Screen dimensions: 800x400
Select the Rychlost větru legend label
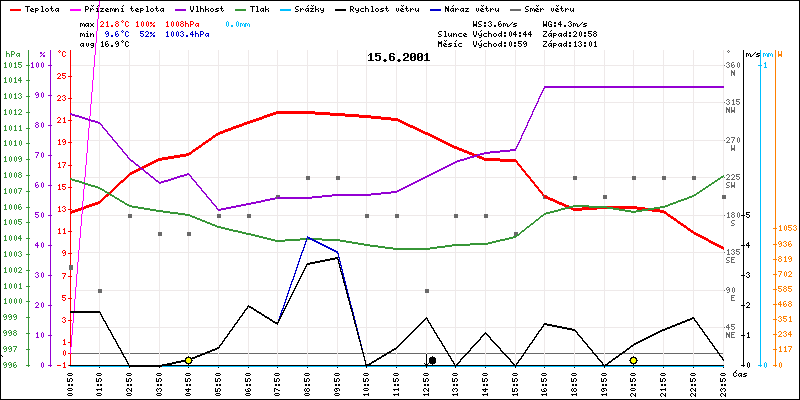click(x=412, y=8)
